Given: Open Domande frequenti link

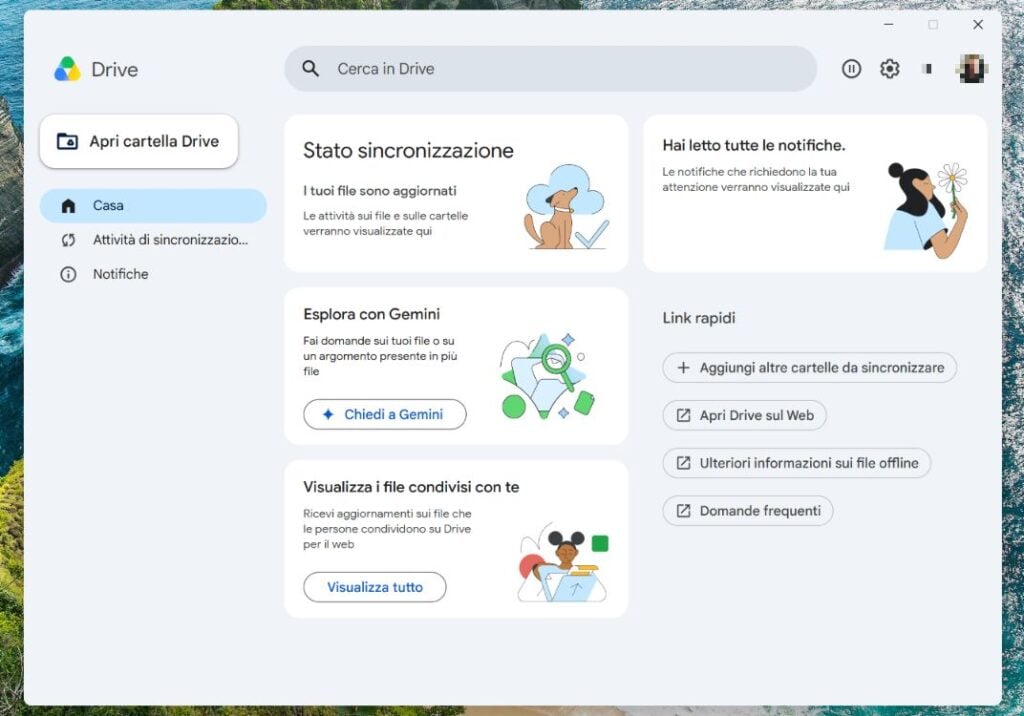Looking at the screenshot, I should tap(748, 511).
